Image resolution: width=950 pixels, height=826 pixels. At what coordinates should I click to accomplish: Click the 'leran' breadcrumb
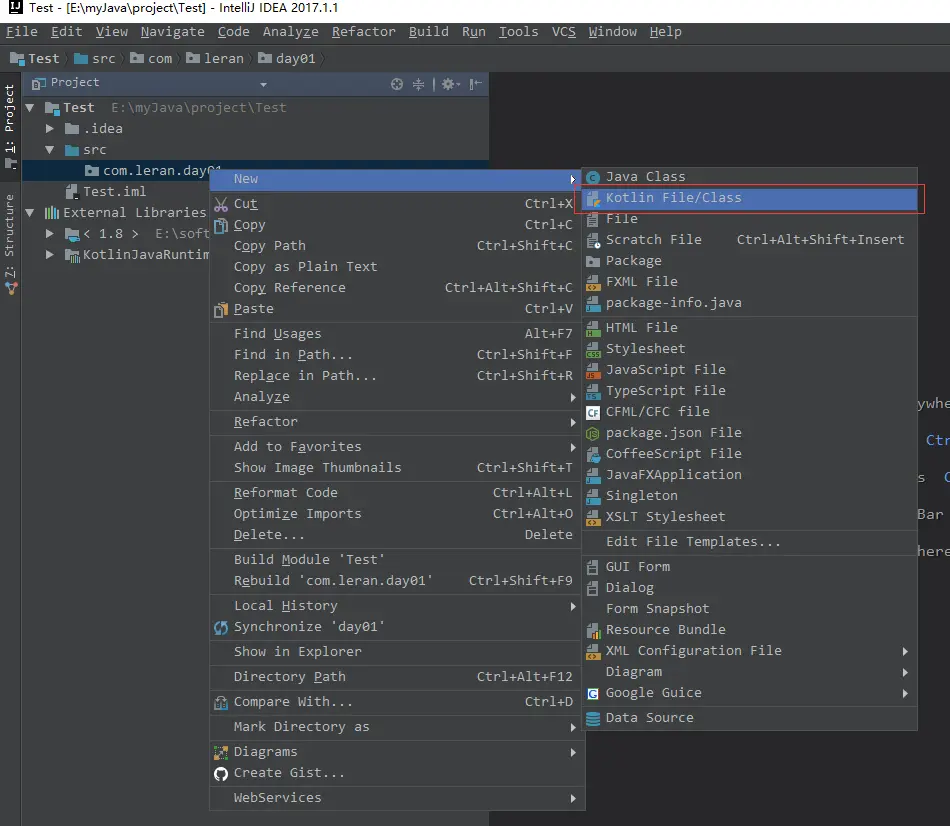[215, 59]
